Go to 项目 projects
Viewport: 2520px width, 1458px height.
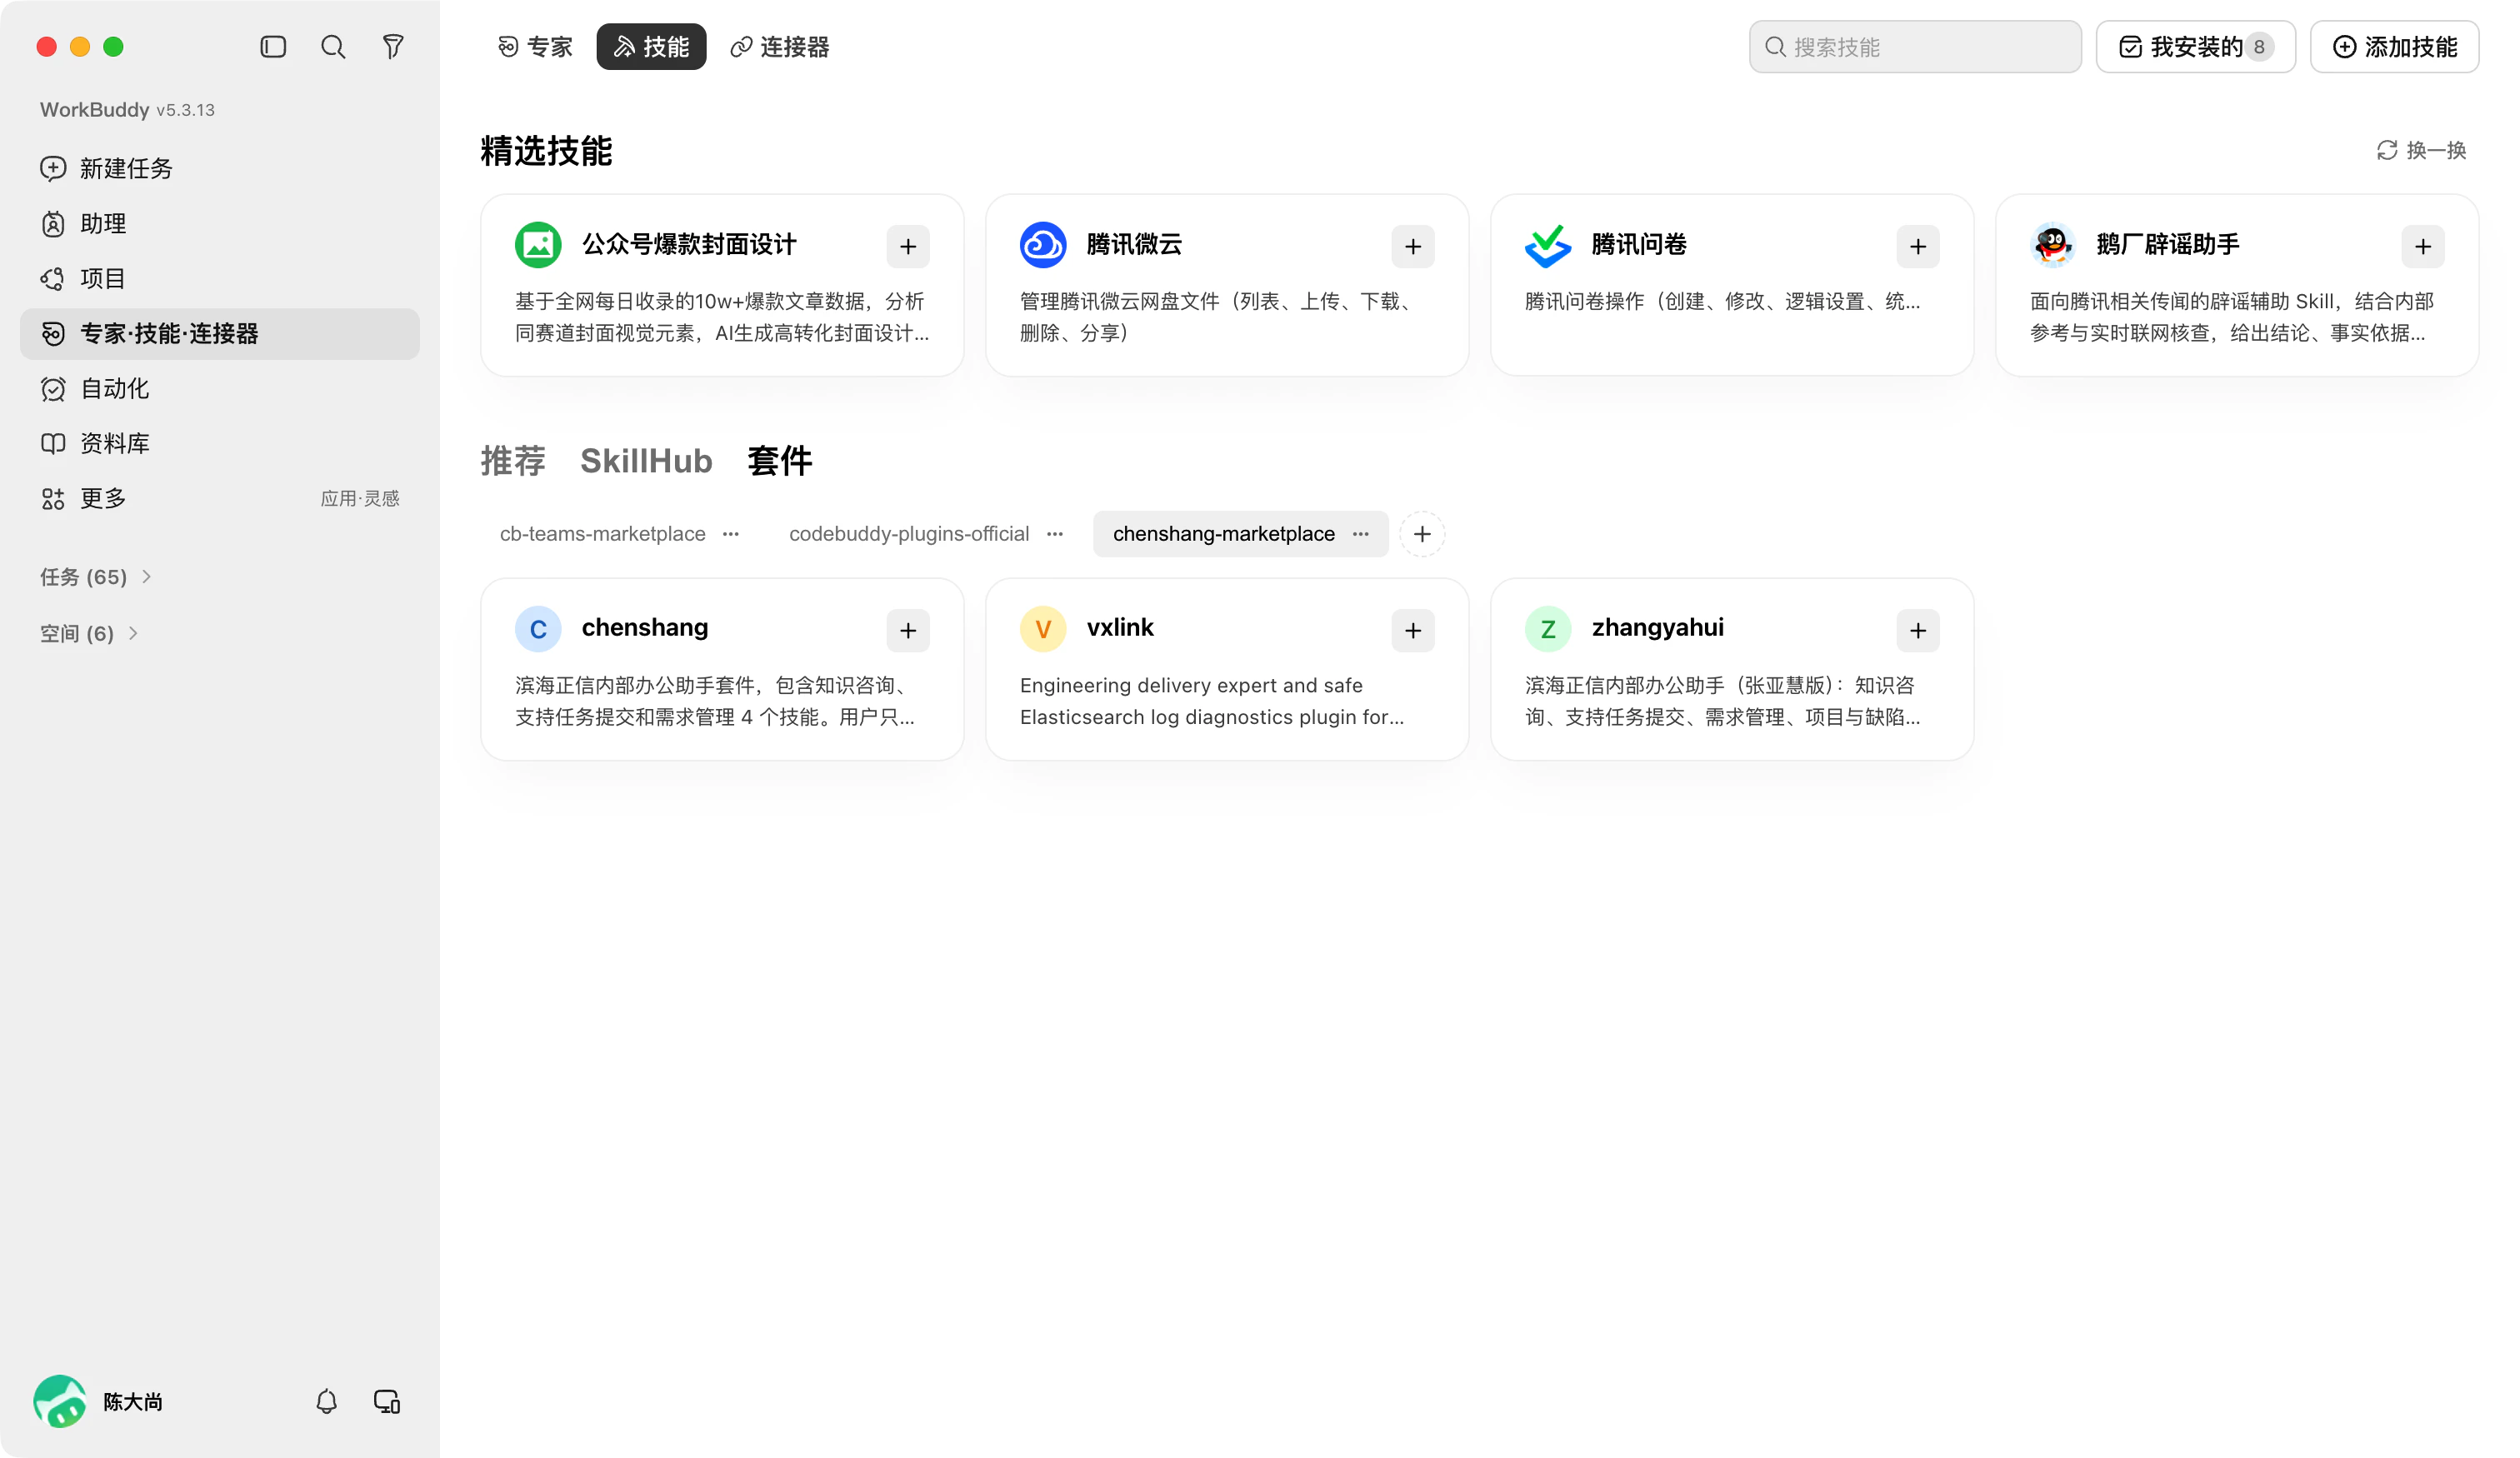pyautogui.click(x=220, y=278)
